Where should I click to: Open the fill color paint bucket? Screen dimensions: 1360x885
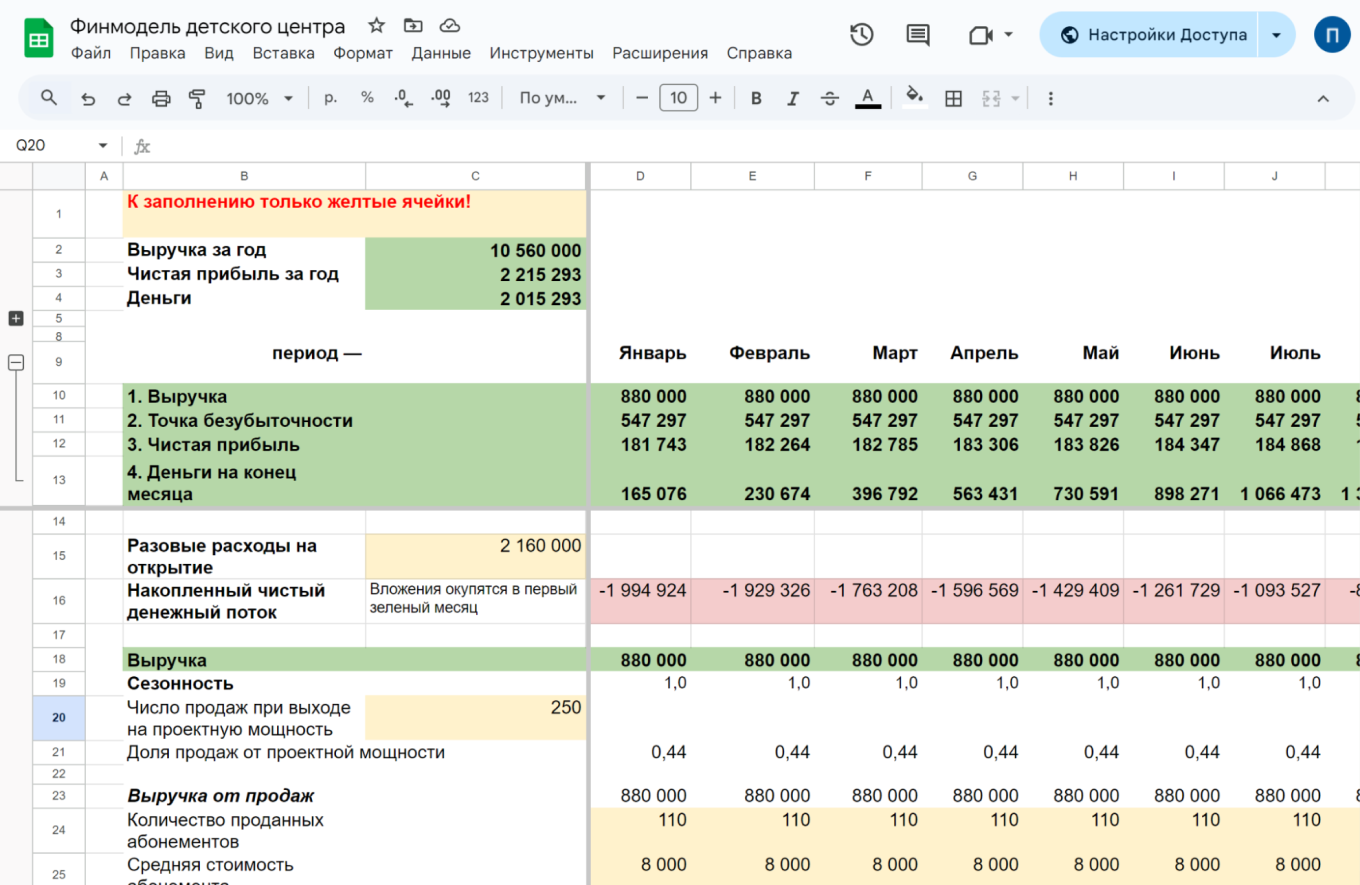point(913,98)
